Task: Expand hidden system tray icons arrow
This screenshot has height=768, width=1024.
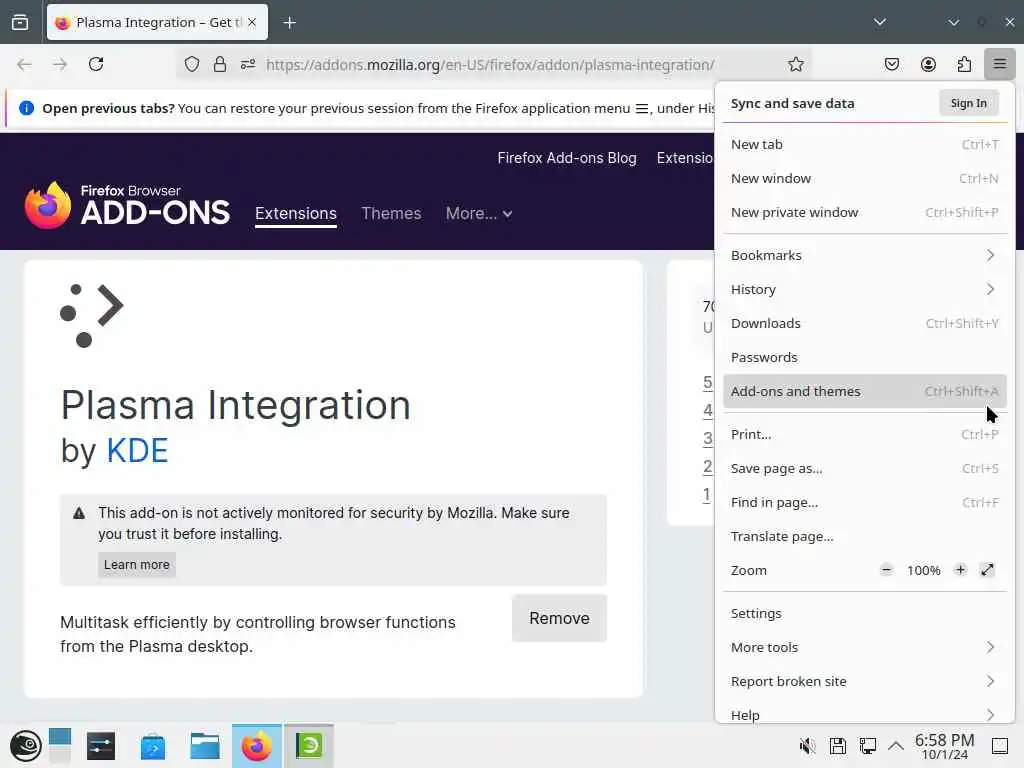Action: click(896, 746)
